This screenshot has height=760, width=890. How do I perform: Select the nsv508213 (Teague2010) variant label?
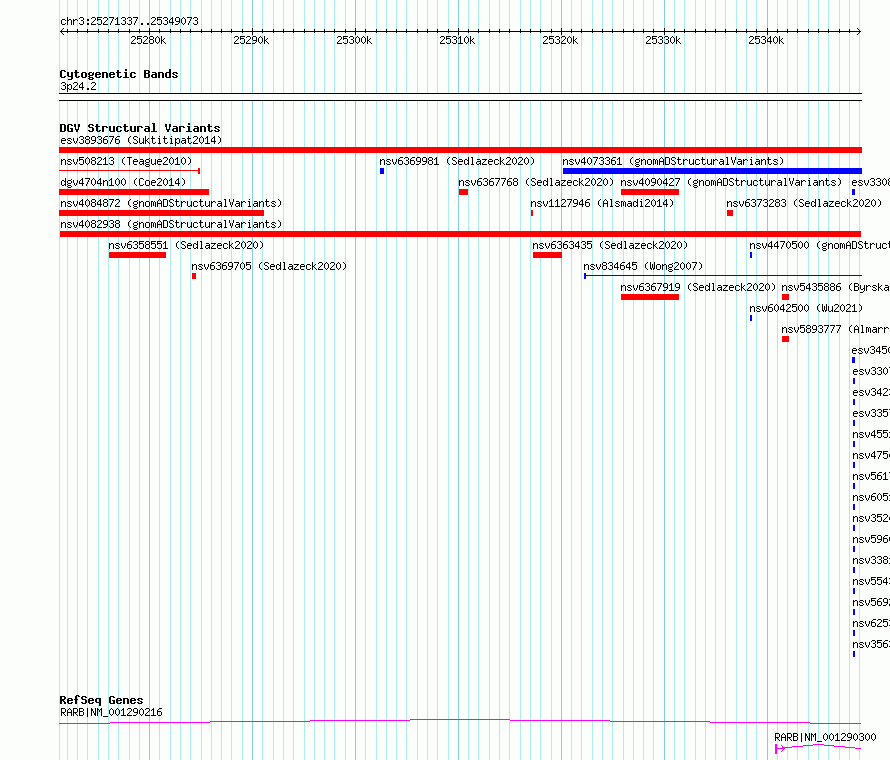point(126,161)
